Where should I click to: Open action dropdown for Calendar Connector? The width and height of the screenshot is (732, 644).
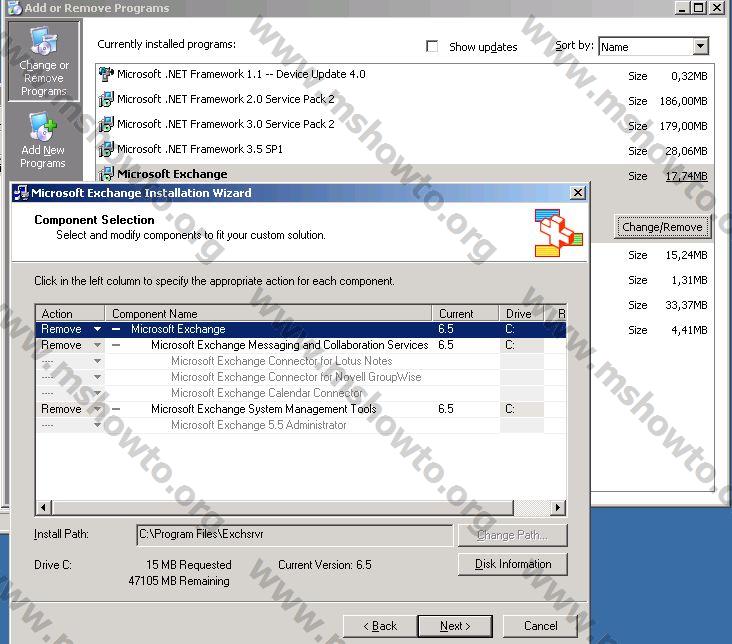pyautogui.click(x=97, y=393)
